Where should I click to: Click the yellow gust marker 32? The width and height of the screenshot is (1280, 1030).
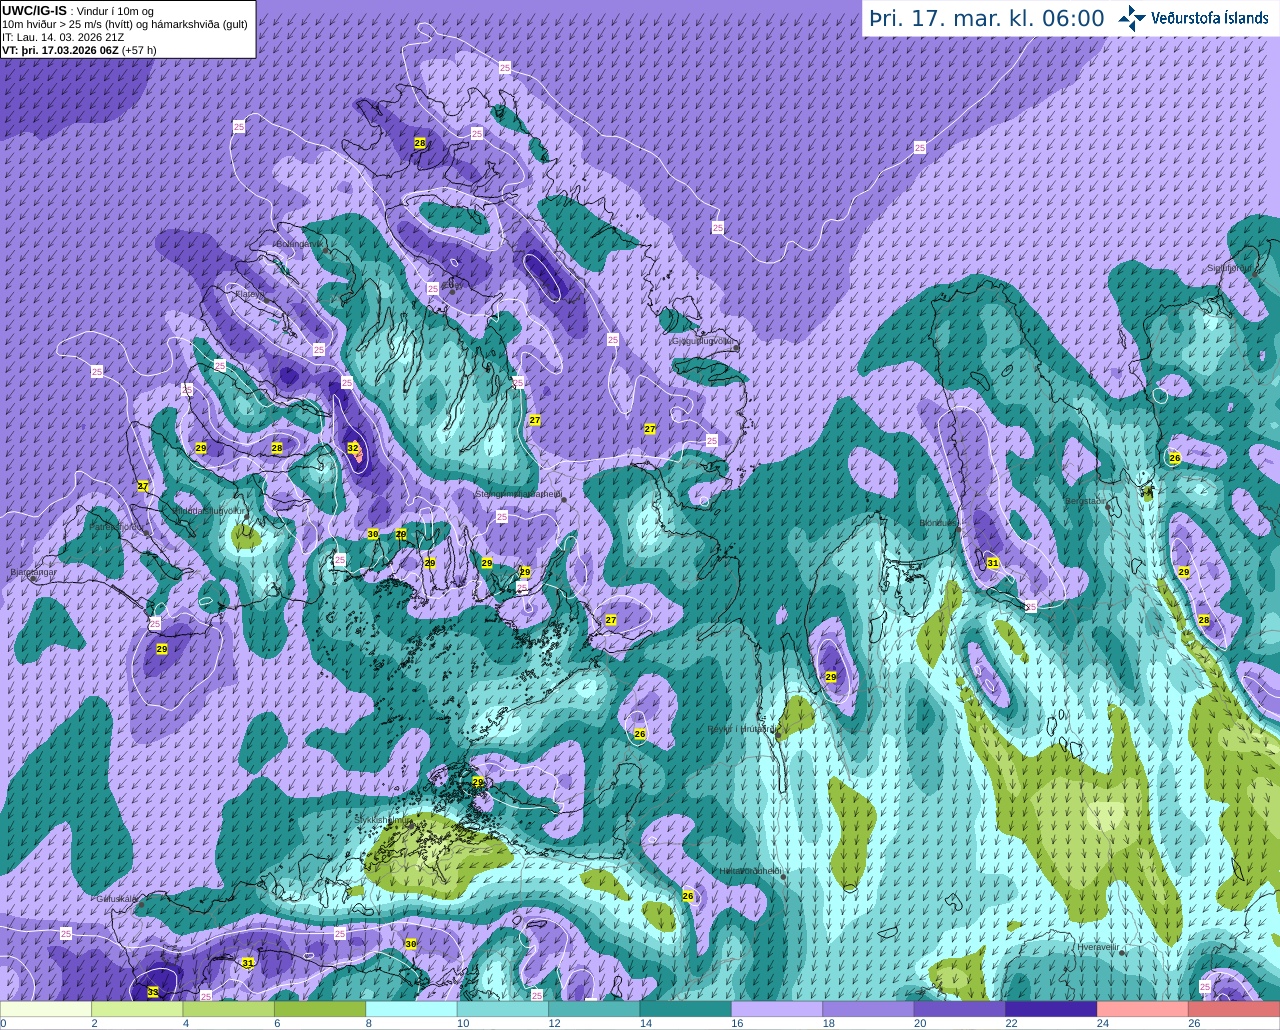(x=353, y=448)
